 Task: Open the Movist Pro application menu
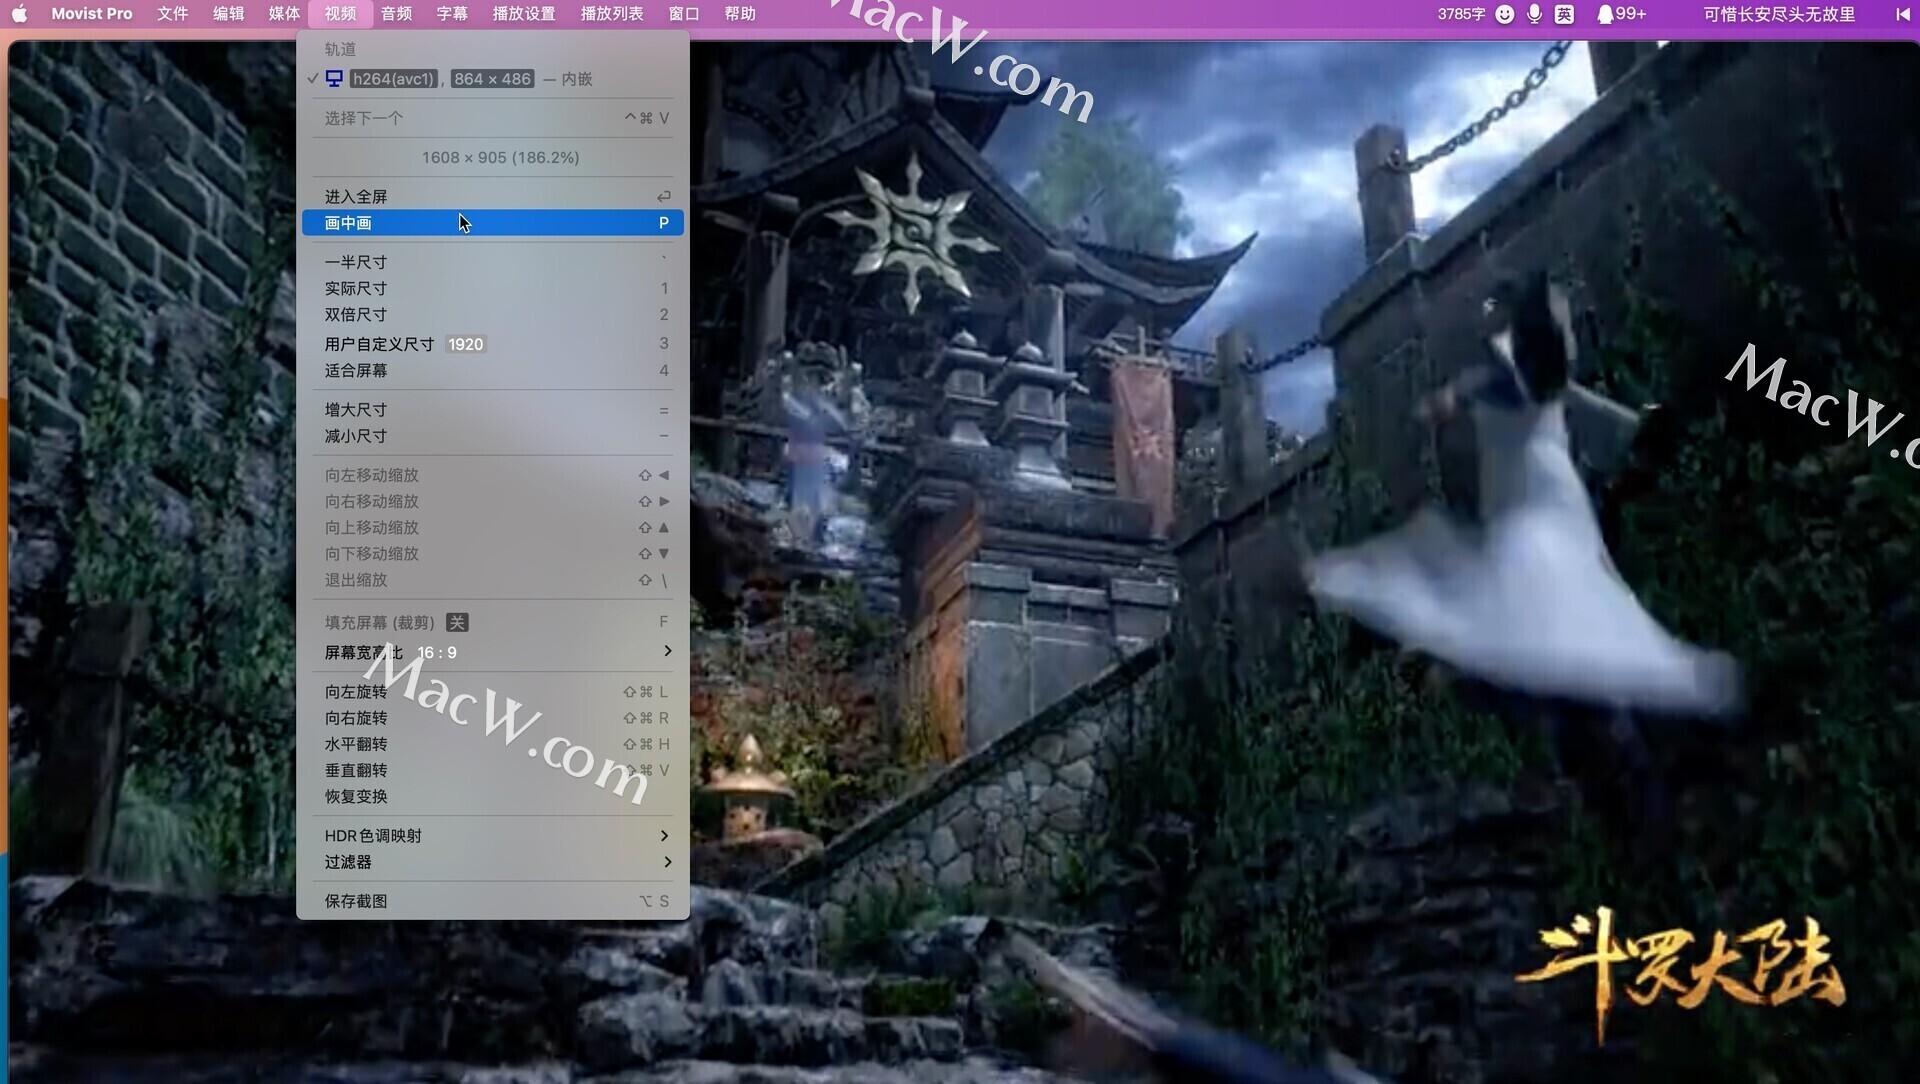pos(91,14)
